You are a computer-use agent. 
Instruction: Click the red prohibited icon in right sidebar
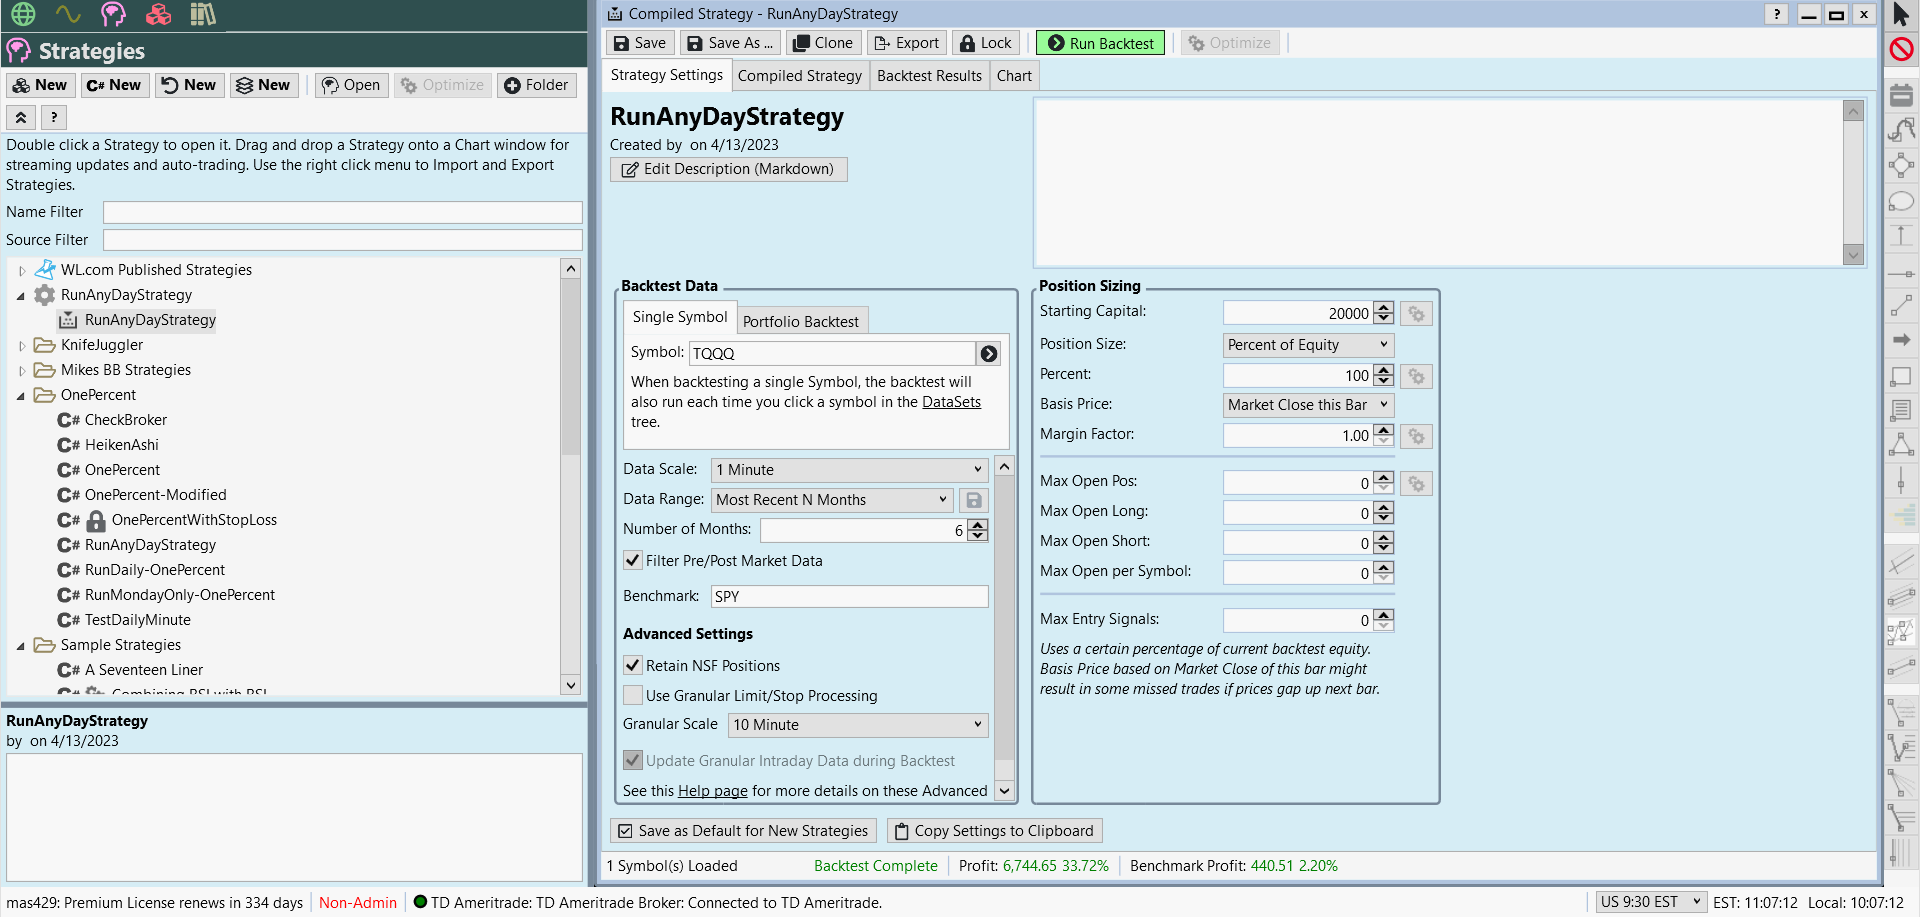point(1901,49)
